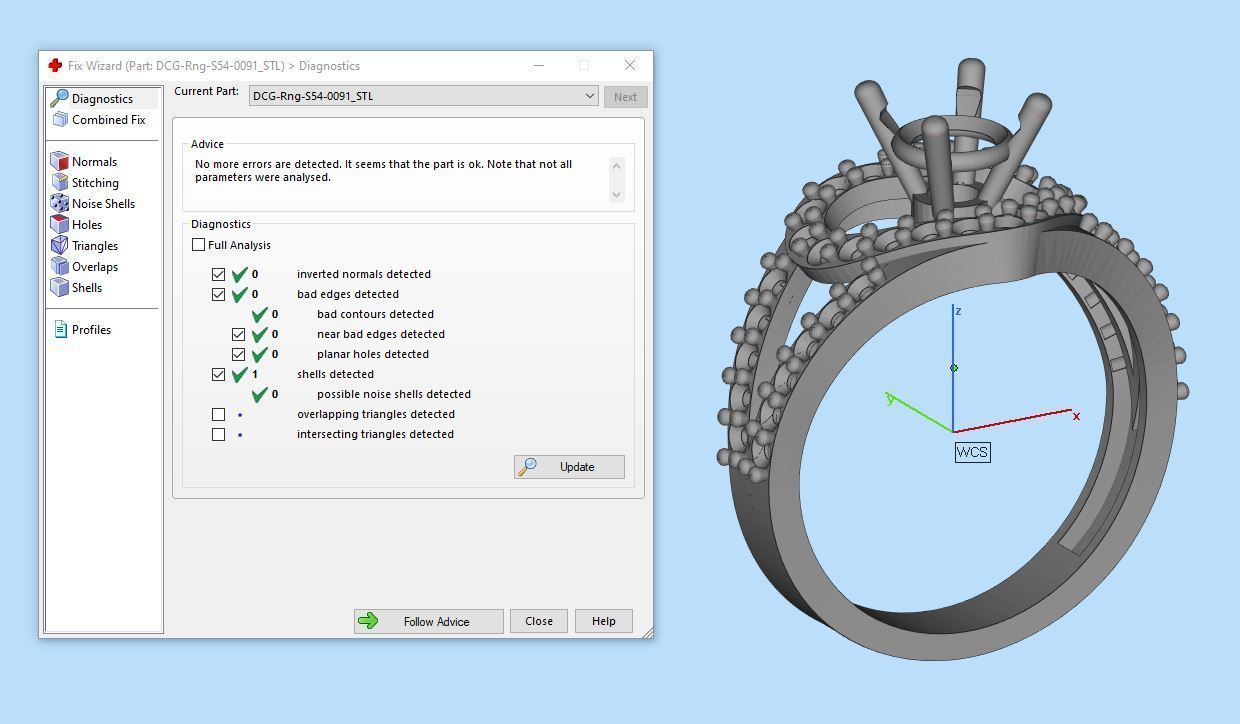Open the Noise Shells page label

tap(103, 204)
